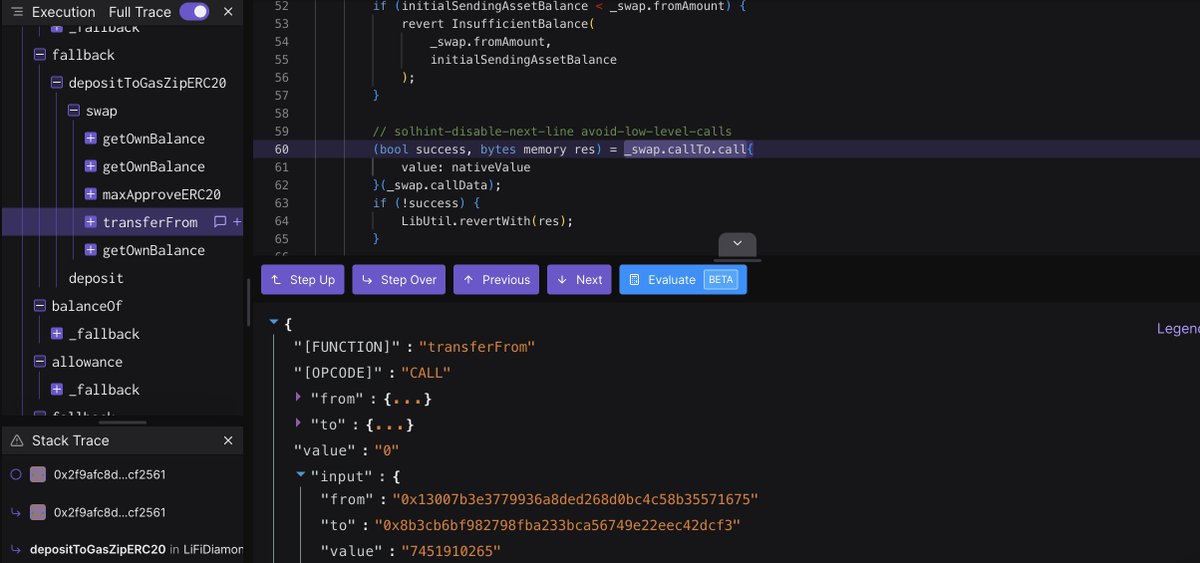Click the solhint-disable-next-line comment

point(552,131)
